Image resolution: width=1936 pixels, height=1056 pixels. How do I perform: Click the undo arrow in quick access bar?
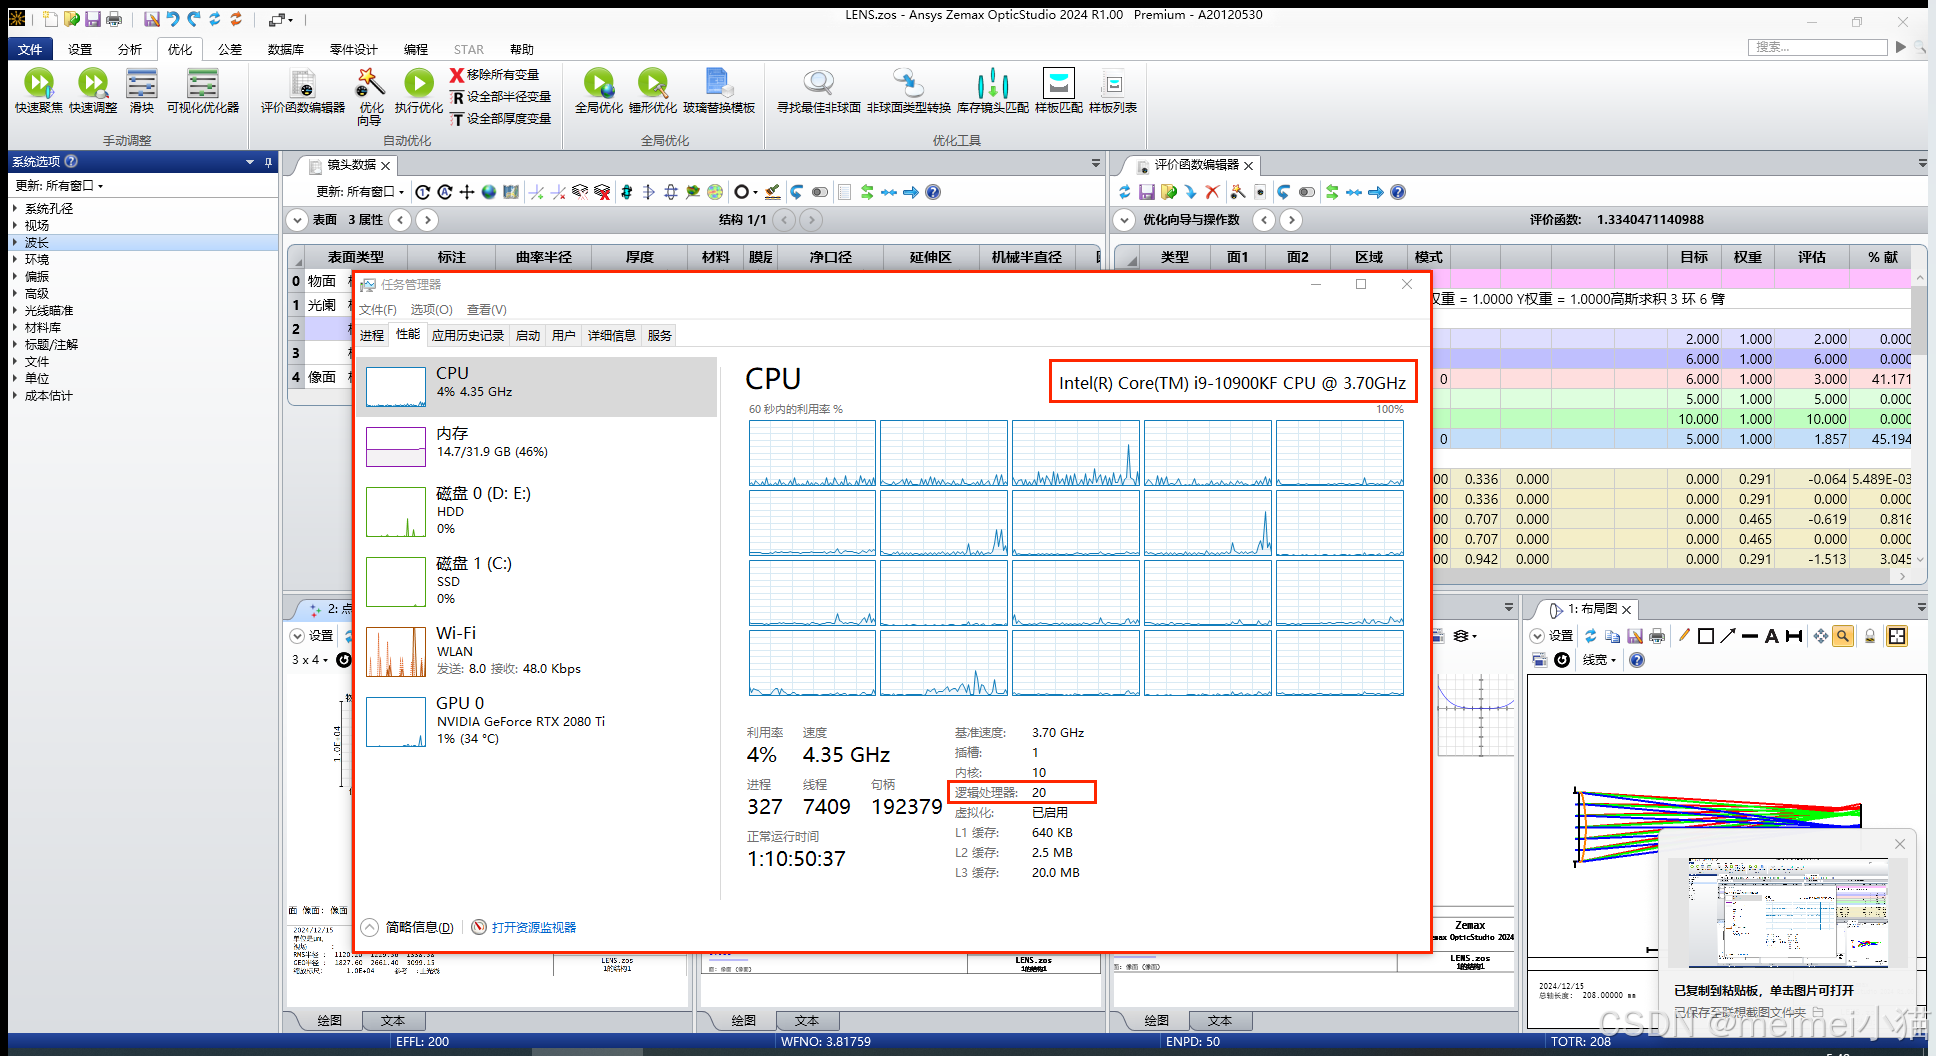(x=173, y=19)
